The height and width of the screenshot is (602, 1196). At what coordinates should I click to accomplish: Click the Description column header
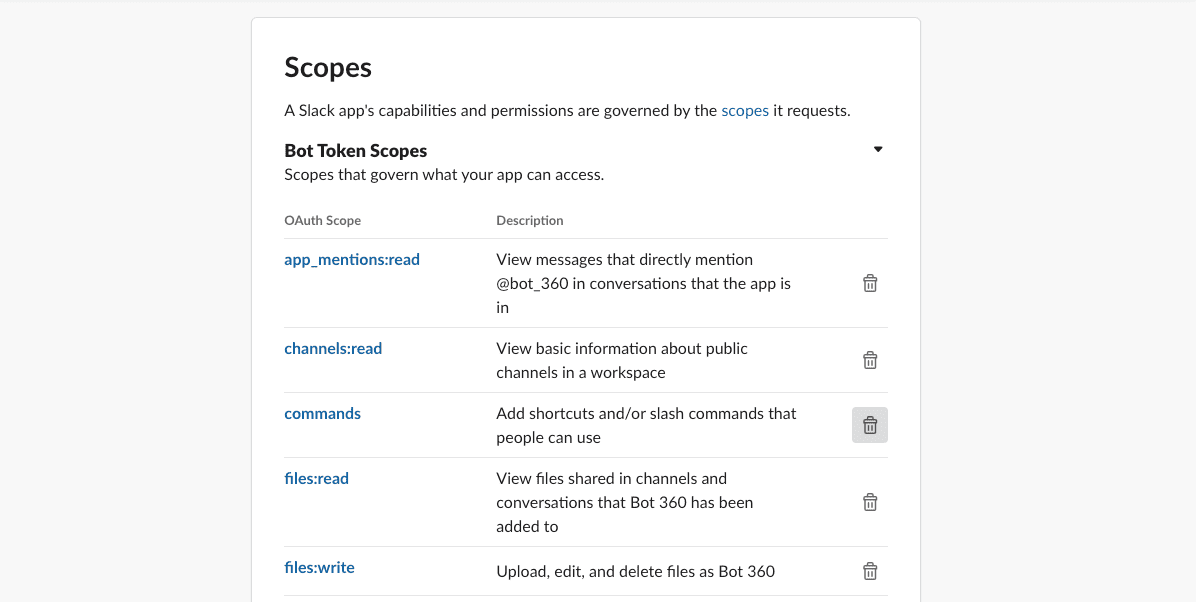529,221
